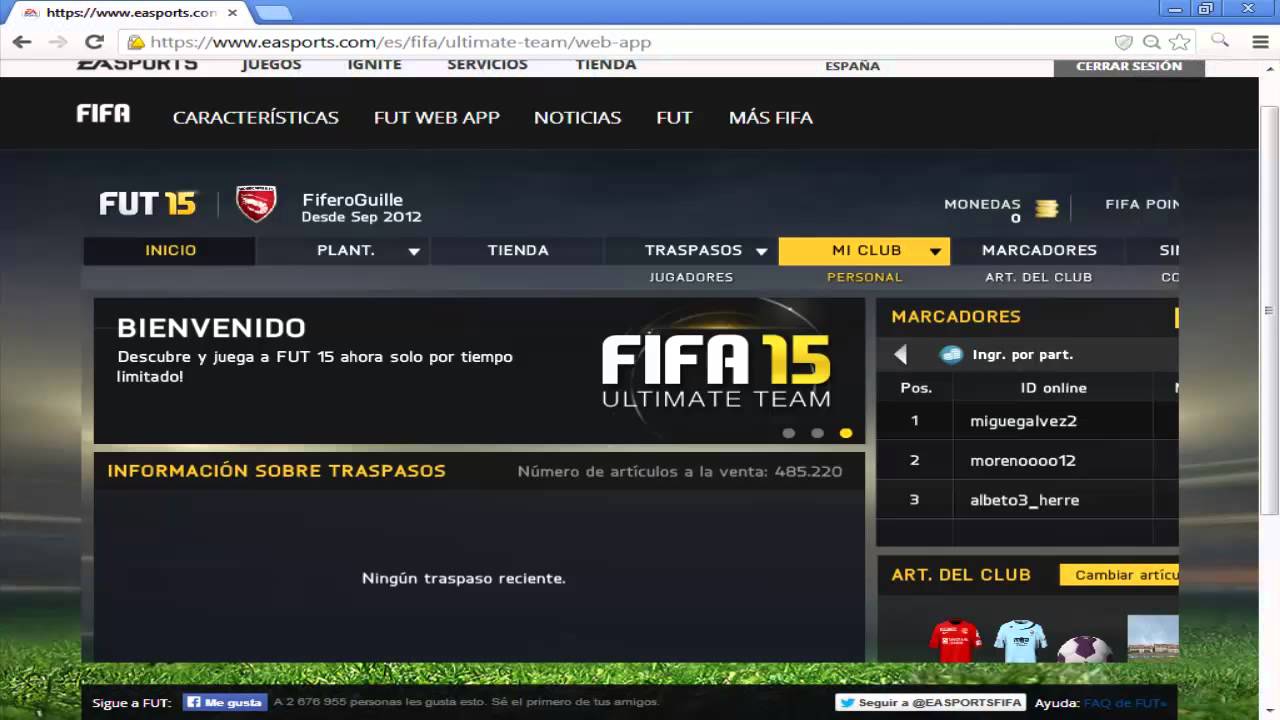Select the light blue away kit item
This screenshot has width=1280, height=720.
click(x=1020, y=641)
